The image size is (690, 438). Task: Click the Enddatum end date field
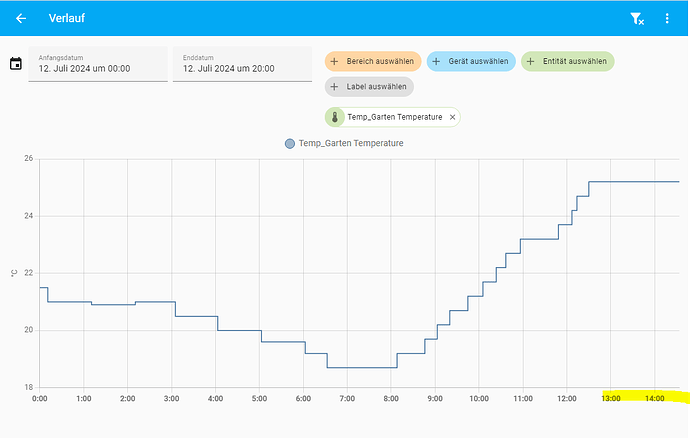tap(242, 64)
